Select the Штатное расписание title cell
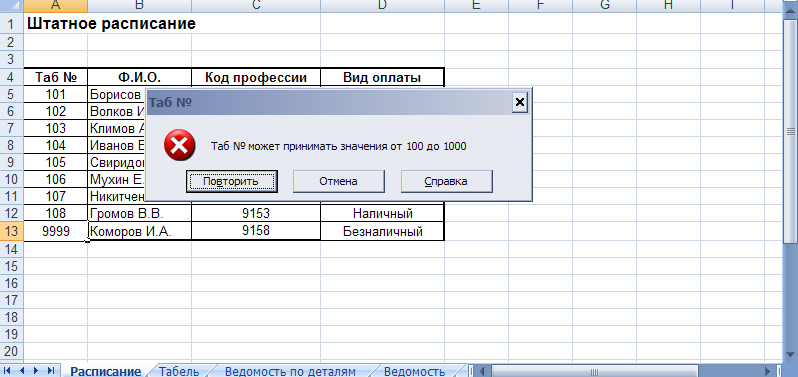The image size is (798, 377). click(111, 23)
